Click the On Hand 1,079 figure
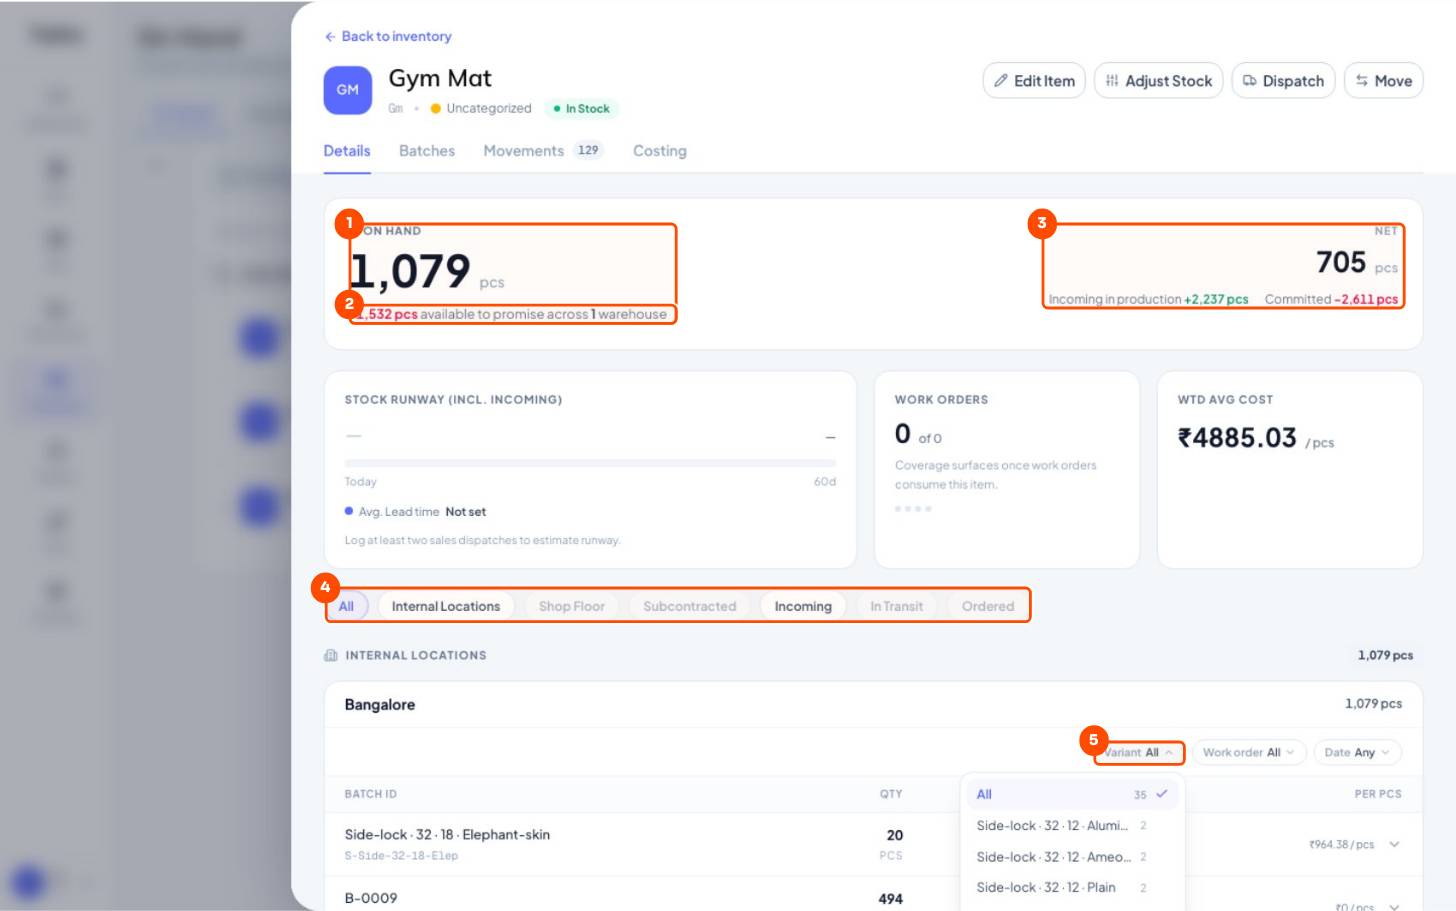This screenshot has width=1456, height=911. click(x=410, y=271)
